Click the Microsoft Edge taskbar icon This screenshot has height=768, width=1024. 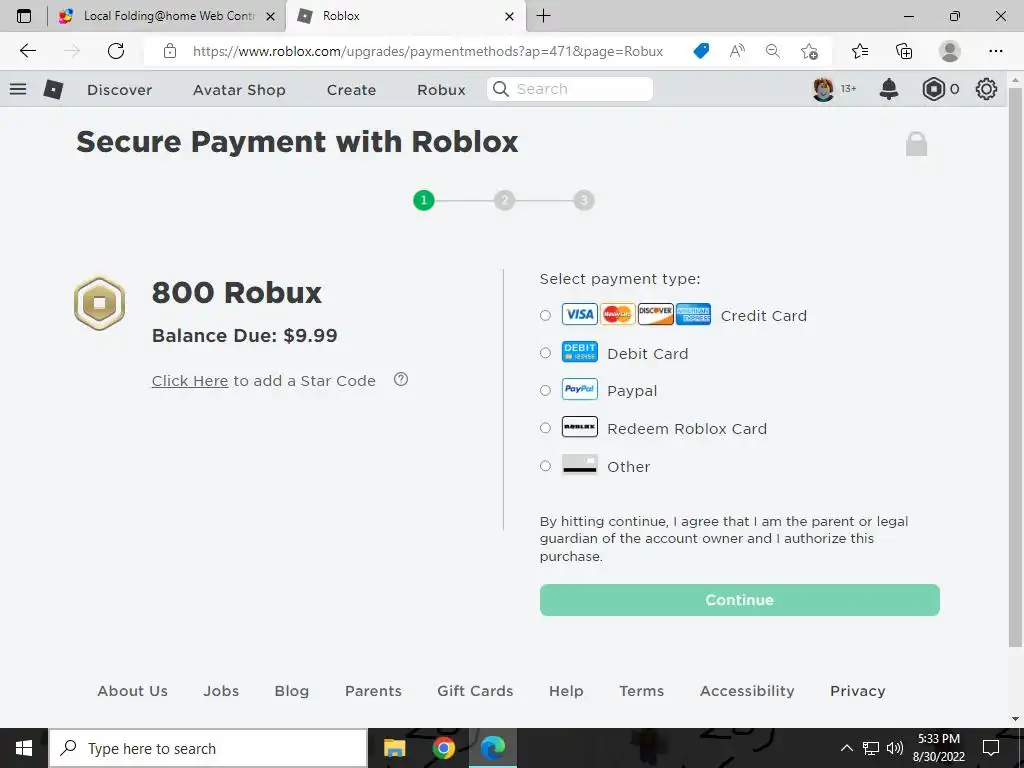[492, 748]
